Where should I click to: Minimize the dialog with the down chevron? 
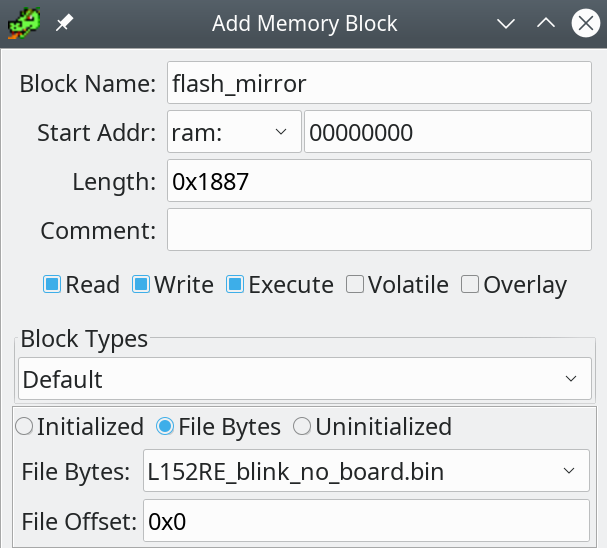coord(506,24)
